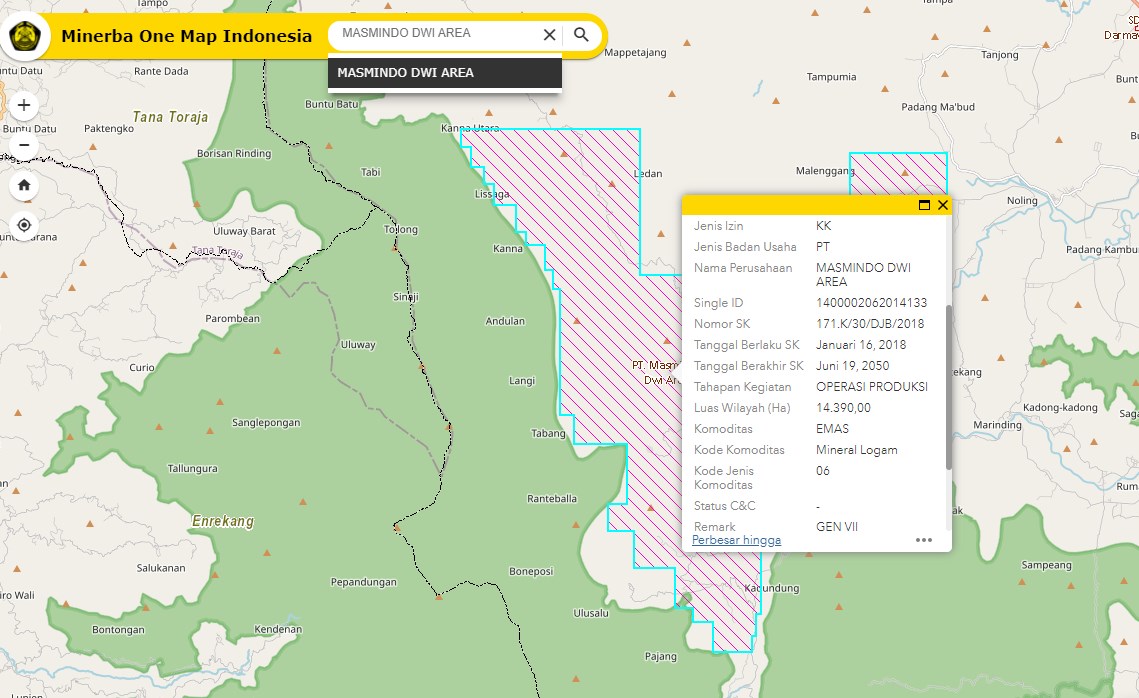Click the Pepandungan place label
The width and height of the screenshot is (1139, 698).
point(364,582)
